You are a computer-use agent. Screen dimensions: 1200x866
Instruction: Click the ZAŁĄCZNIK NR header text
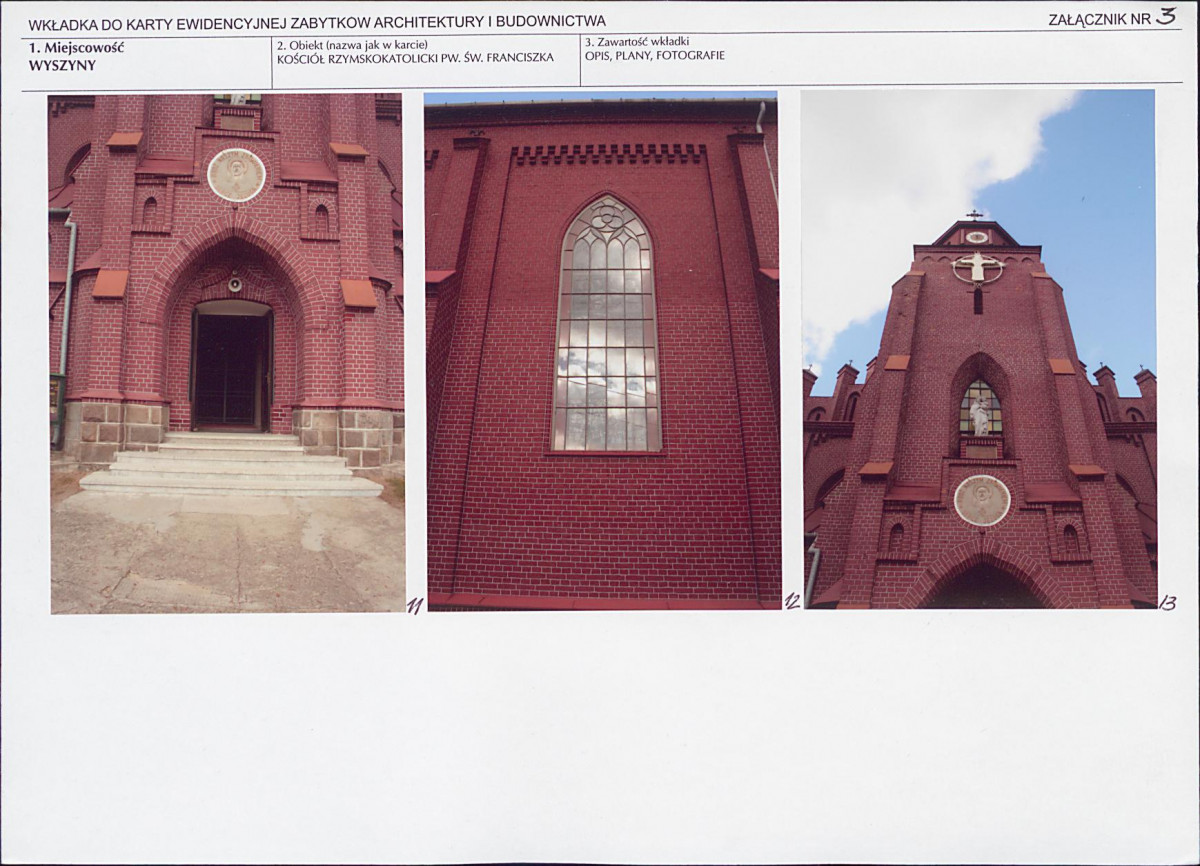tap(1100, 19)
